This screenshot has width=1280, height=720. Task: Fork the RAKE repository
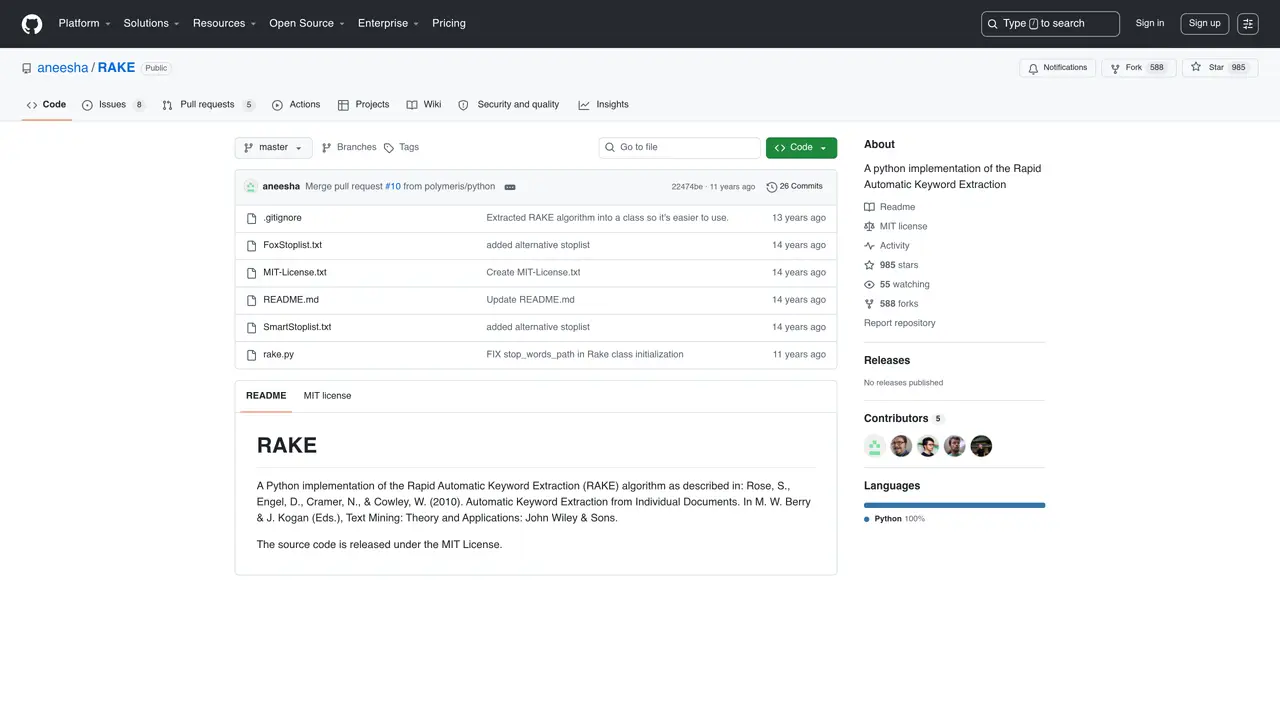(x=1137, y=68)
